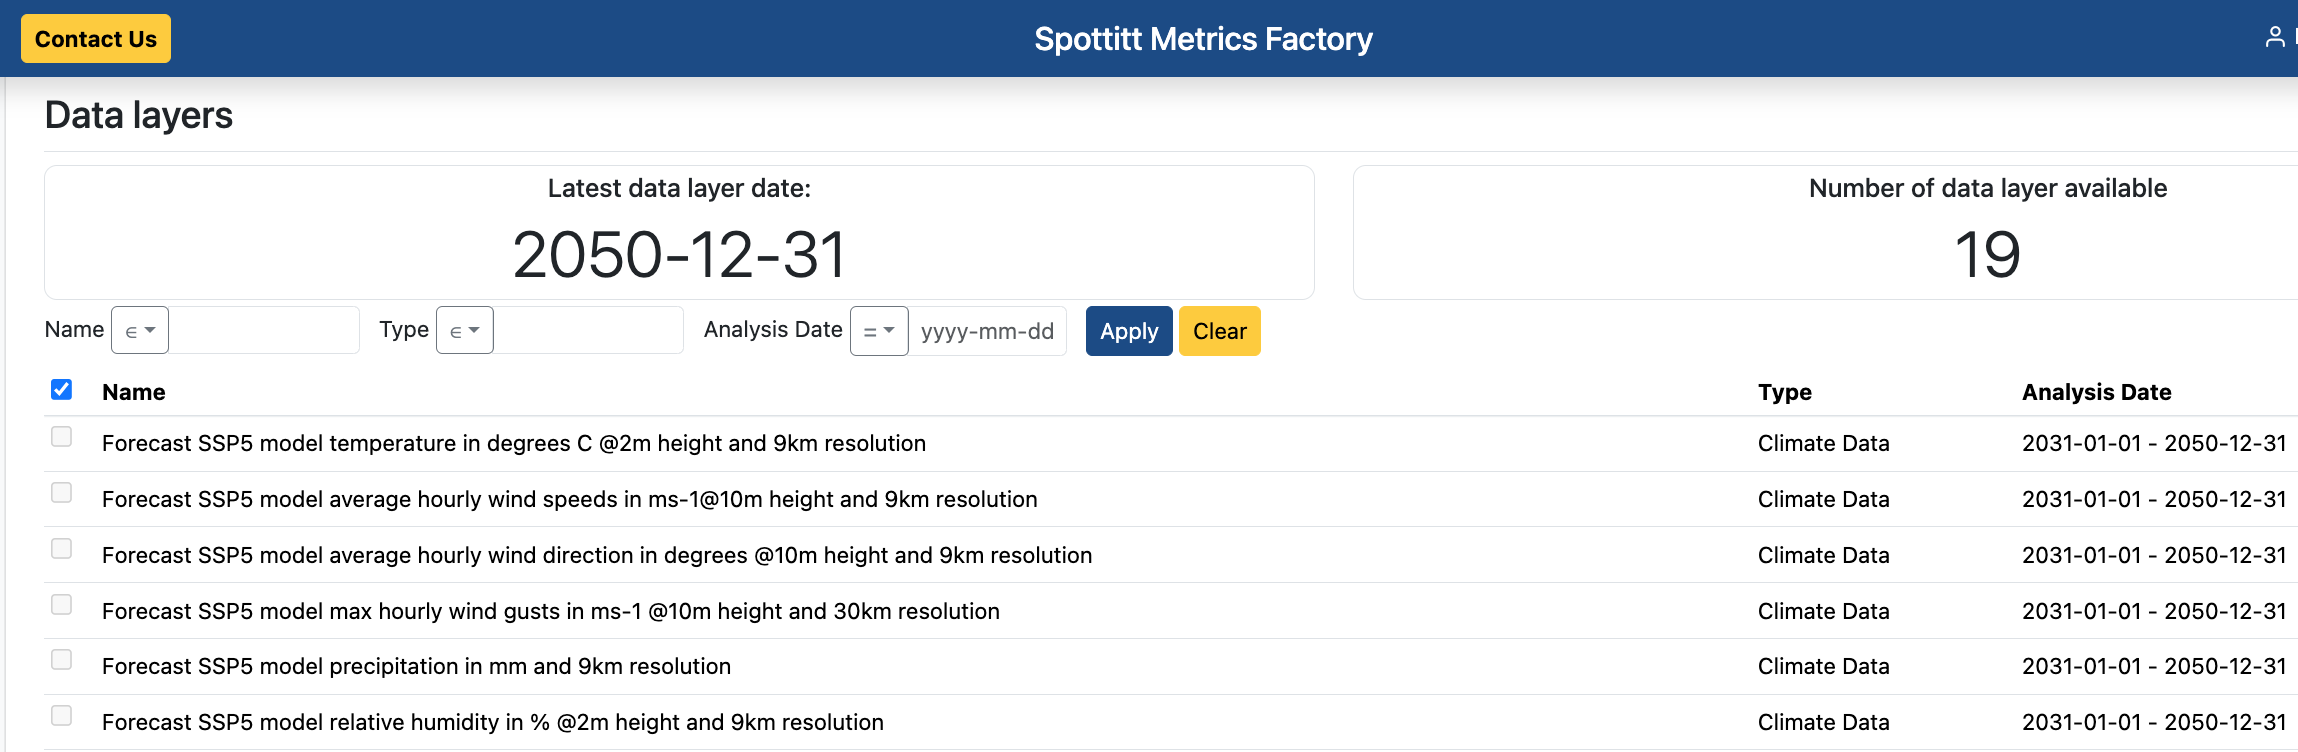This screenshot has width=2298, height=752.
Task: Tick the wind direction layer checkbox
Action: tap(61, 549)
